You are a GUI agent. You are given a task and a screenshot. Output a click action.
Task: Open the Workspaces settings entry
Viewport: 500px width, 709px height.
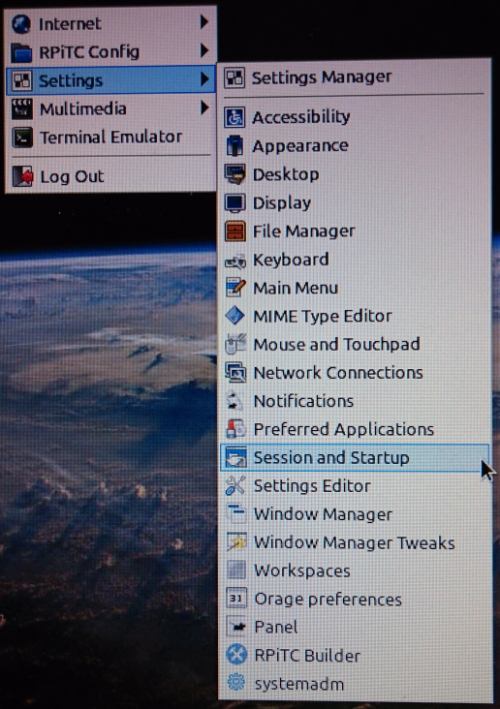tap(355, 571)
